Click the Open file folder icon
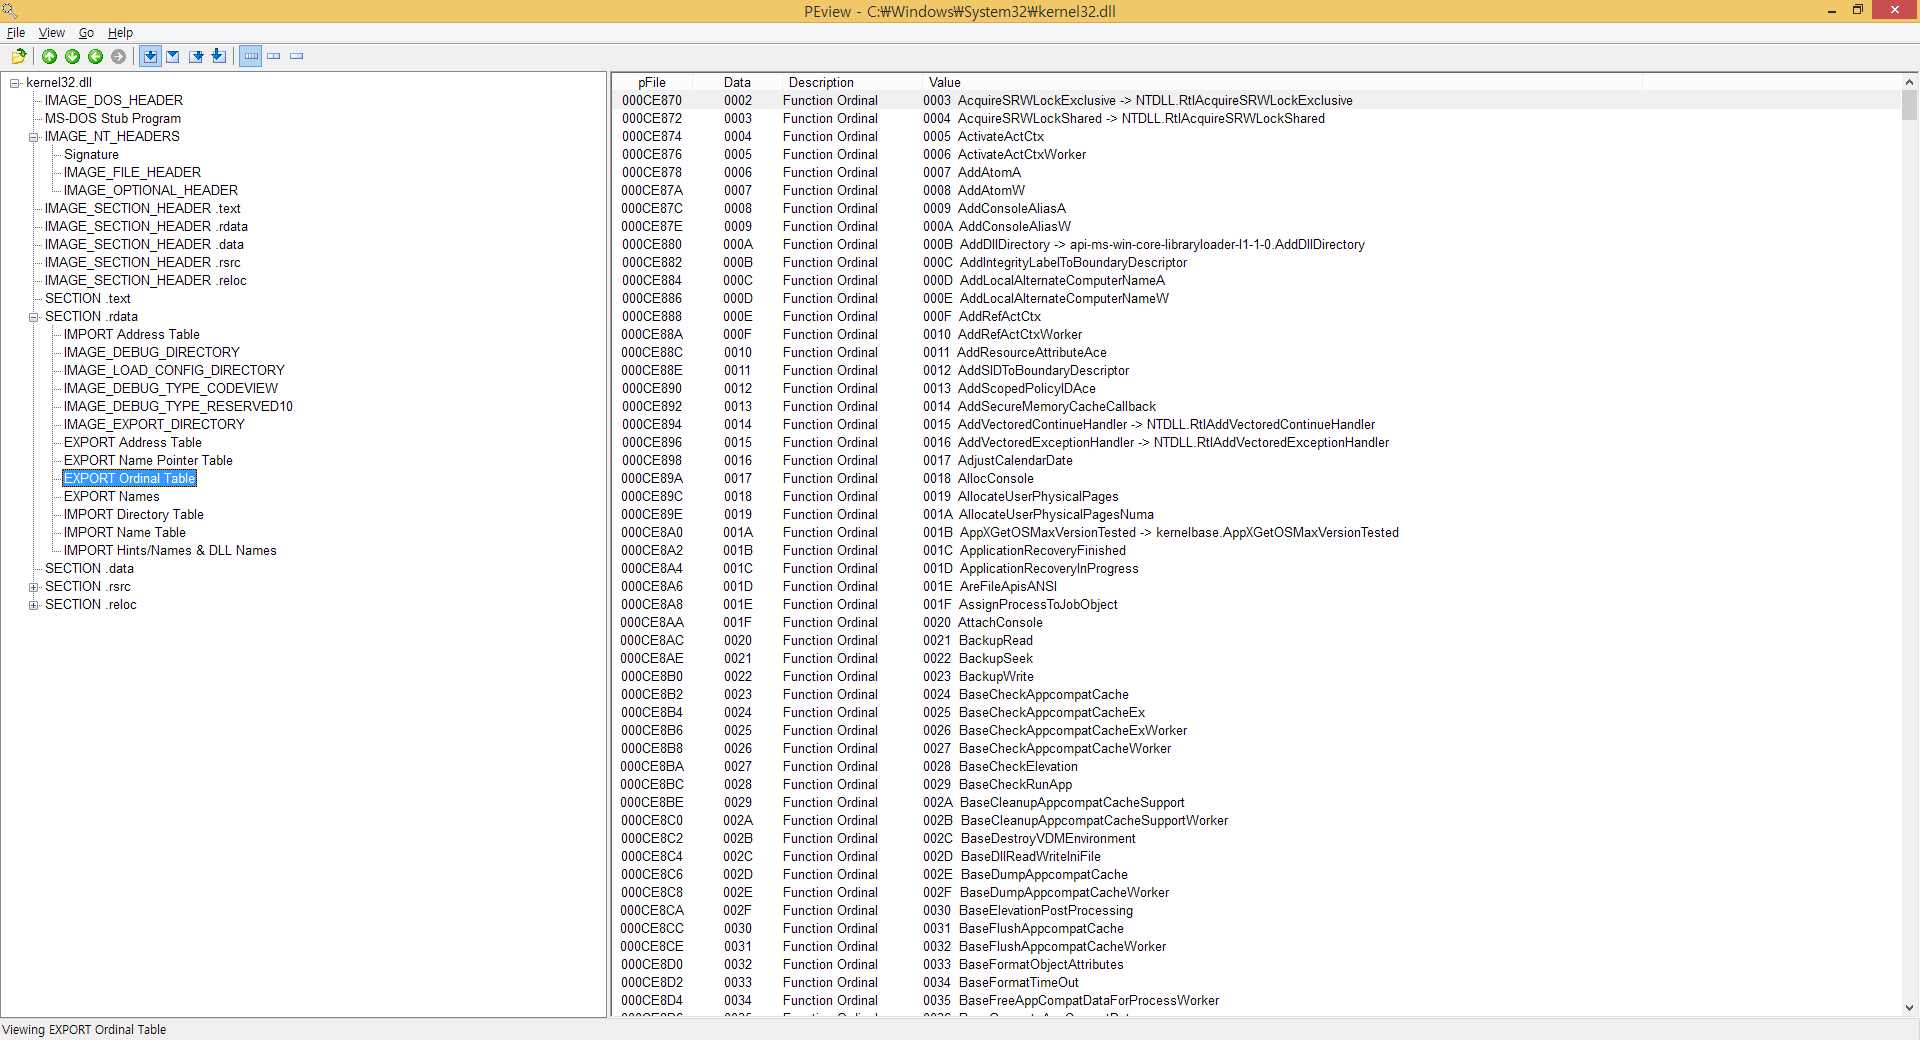 tap(19, 56)
